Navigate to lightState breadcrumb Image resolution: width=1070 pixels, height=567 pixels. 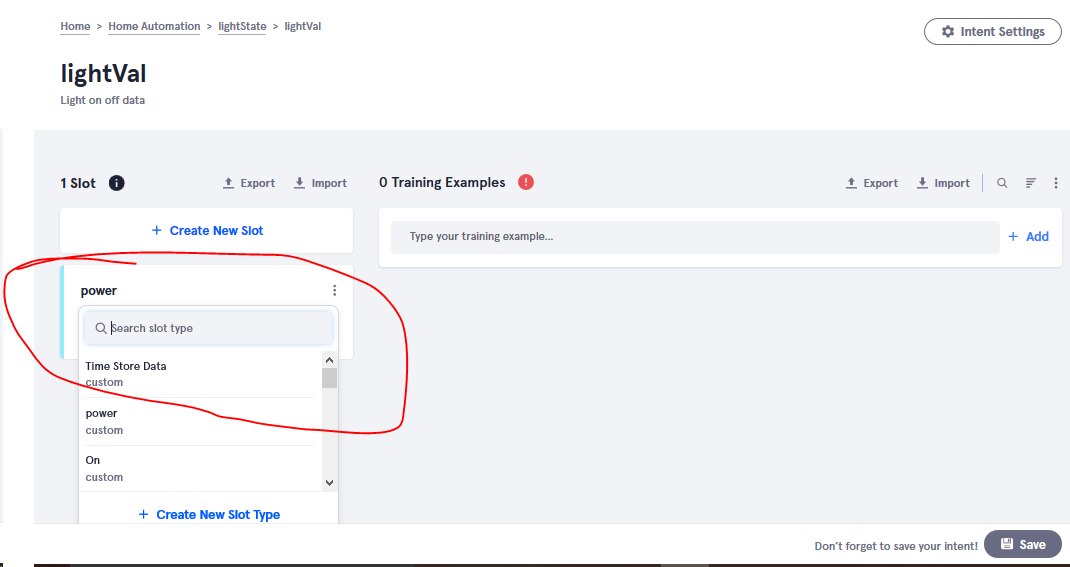pyautogui.click(x=242, y=27)
